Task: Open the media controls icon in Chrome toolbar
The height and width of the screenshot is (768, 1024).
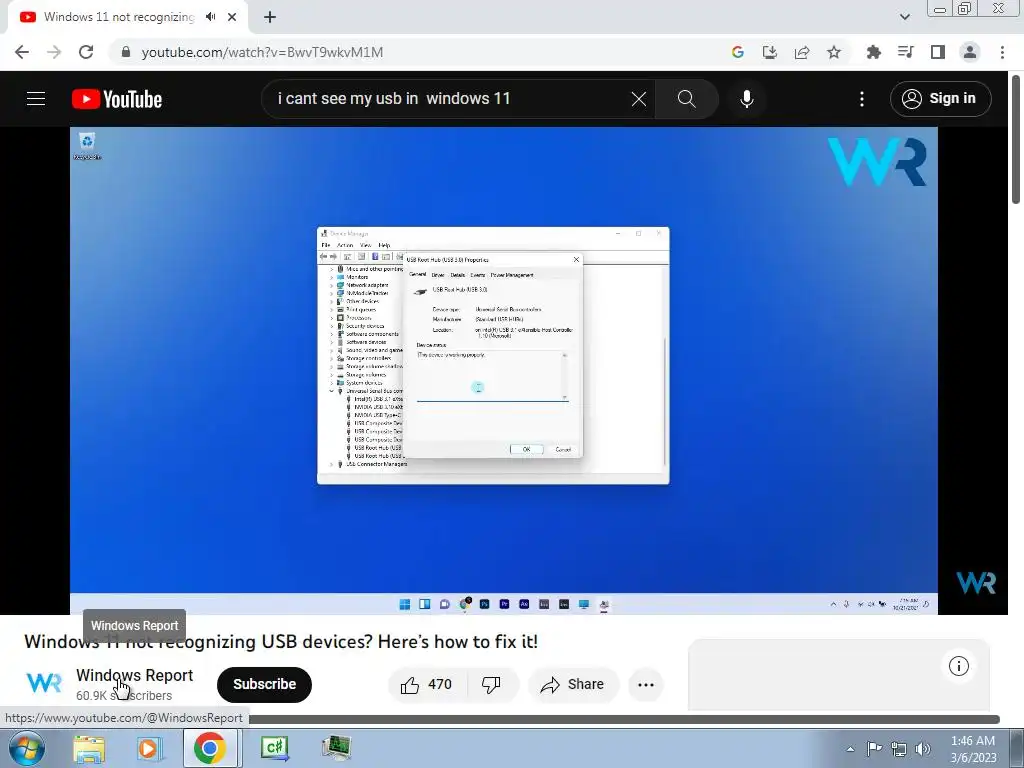Action: pos(906,52)
